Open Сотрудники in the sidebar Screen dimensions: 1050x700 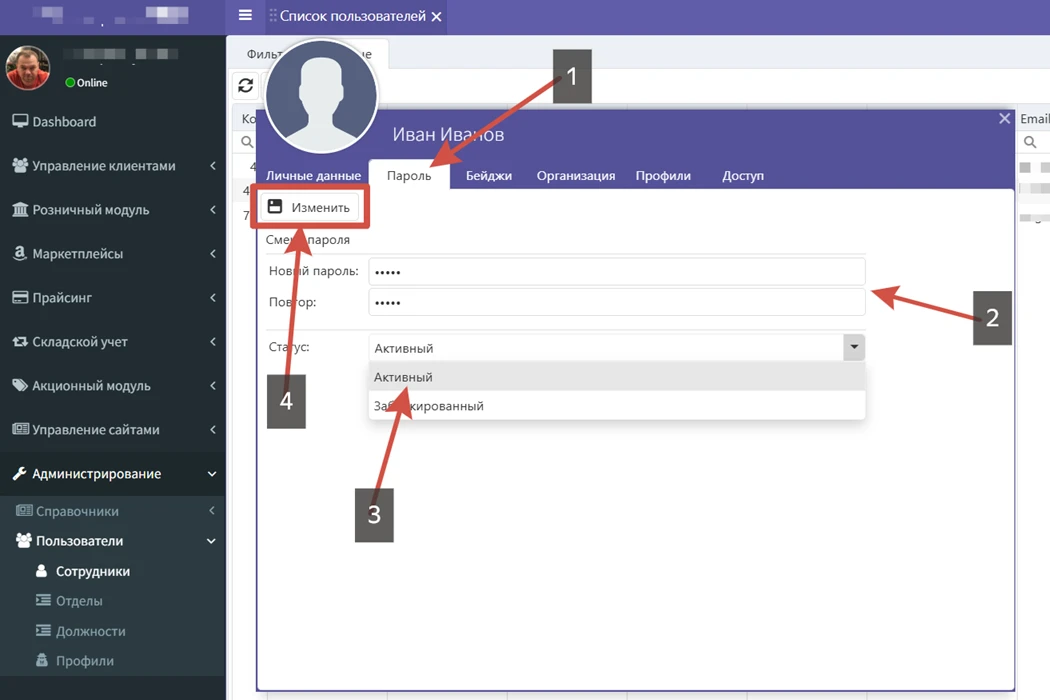click(x=92, y=572)
